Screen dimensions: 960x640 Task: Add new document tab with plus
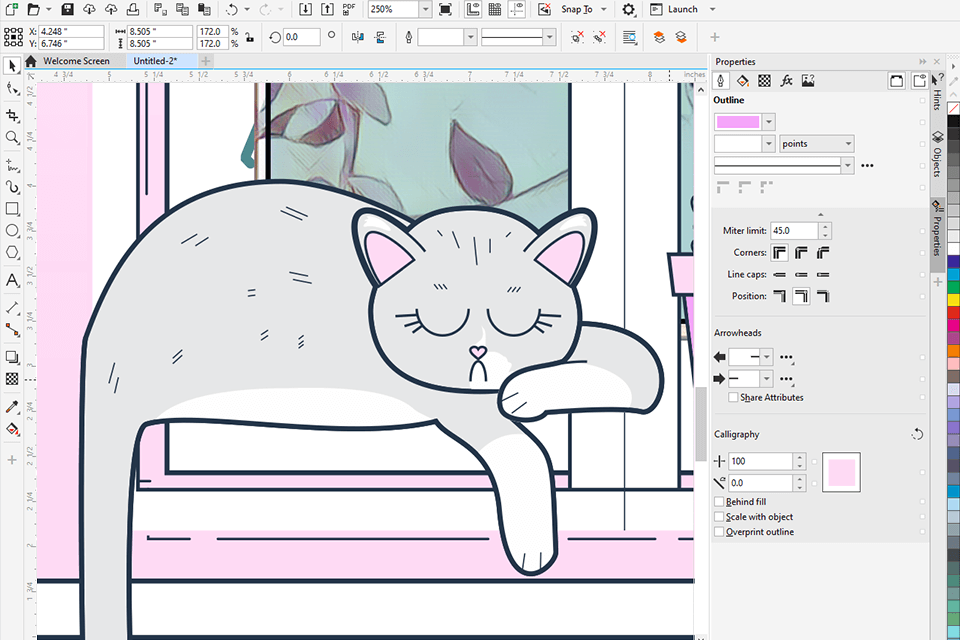pos(206,61)
